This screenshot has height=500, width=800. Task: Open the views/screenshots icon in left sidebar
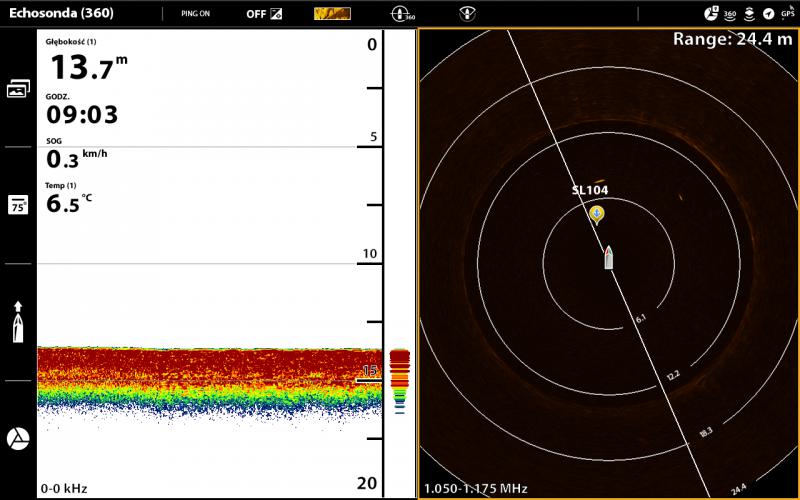[17, 89]
